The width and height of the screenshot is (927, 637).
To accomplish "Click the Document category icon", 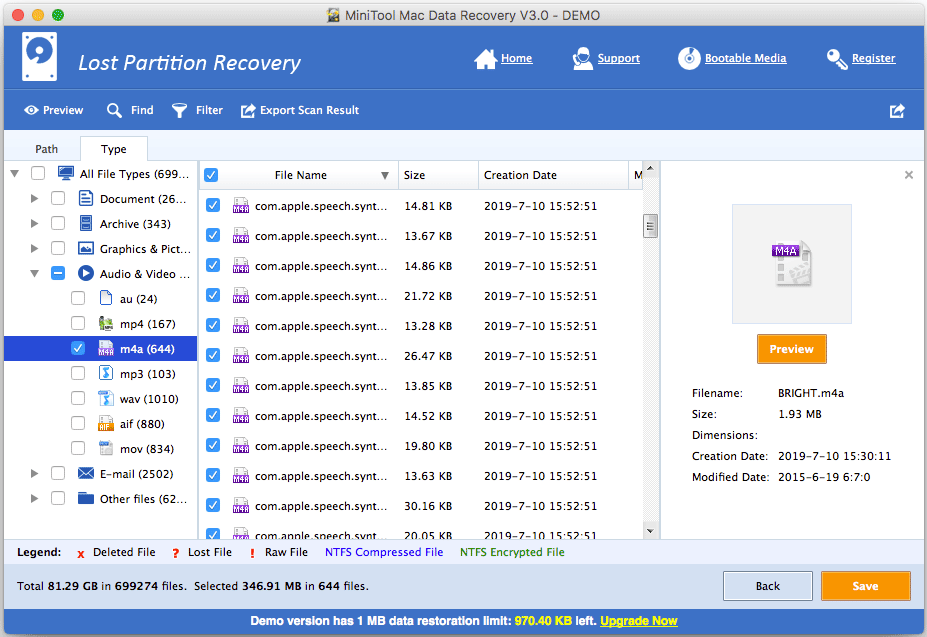I will (x=86, y=198).
